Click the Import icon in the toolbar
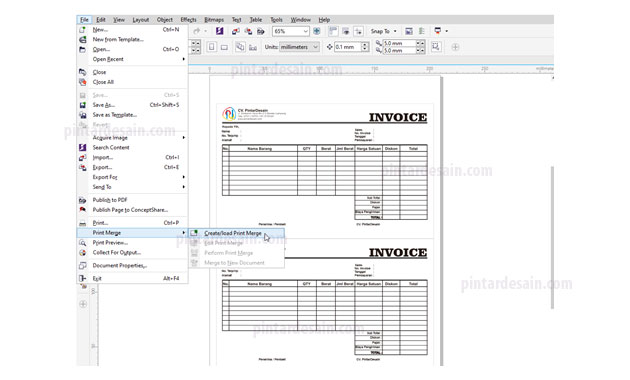The height and width of the screenshot is (380, 630). point(236,31)
